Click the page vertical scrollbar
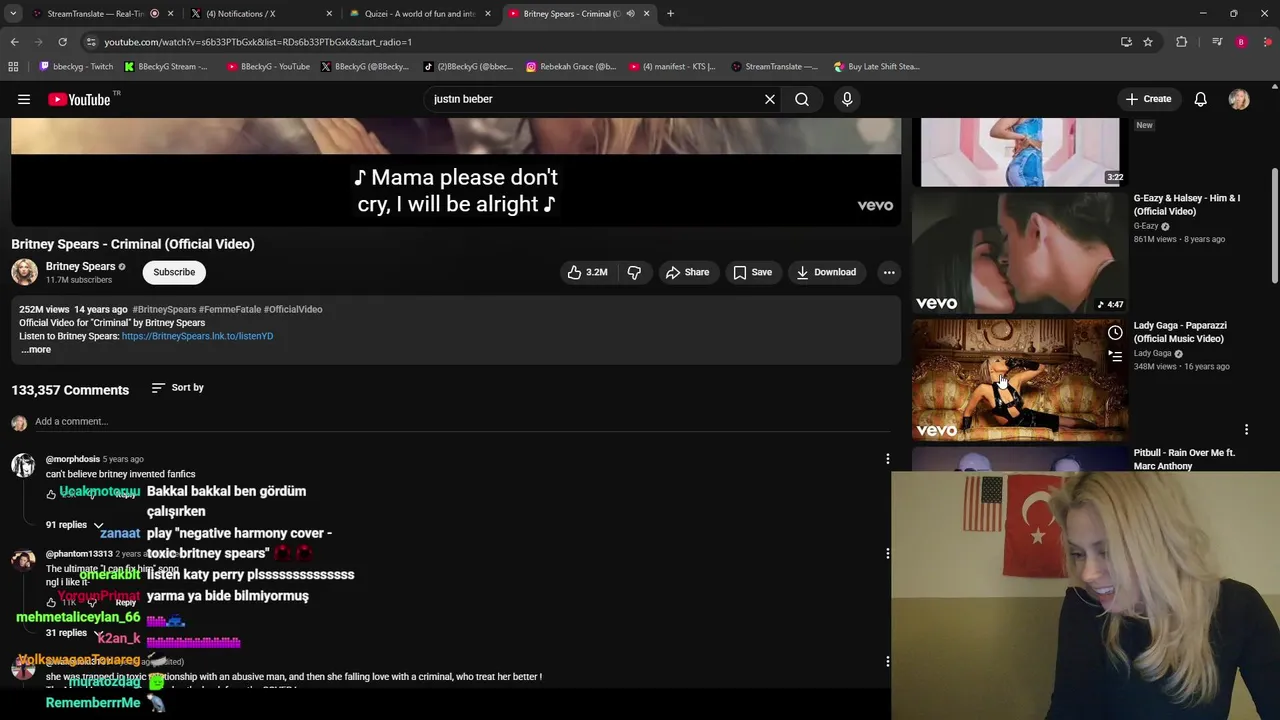This screenshot has height=720, width=1280. tap(1274, 225)
